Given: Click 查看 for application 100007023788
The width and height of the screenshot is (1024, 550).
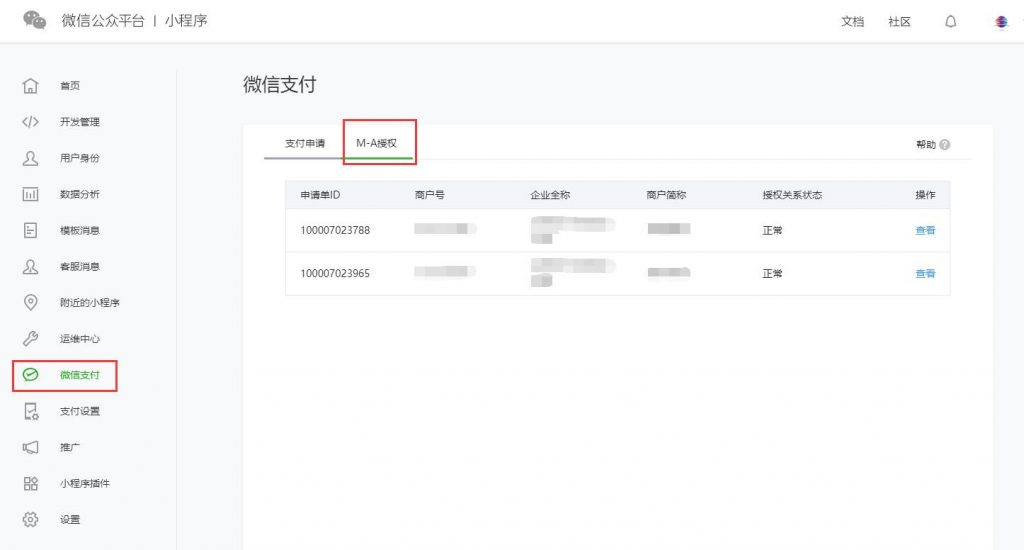Looking at the screenshot, I should coord(925,230).
